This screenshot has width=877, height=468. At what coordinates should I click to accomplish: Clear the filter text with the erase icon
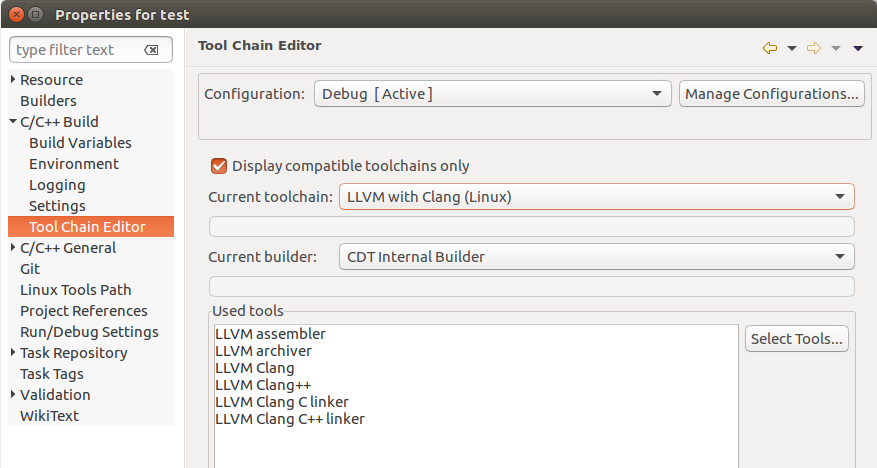point(151,50)
